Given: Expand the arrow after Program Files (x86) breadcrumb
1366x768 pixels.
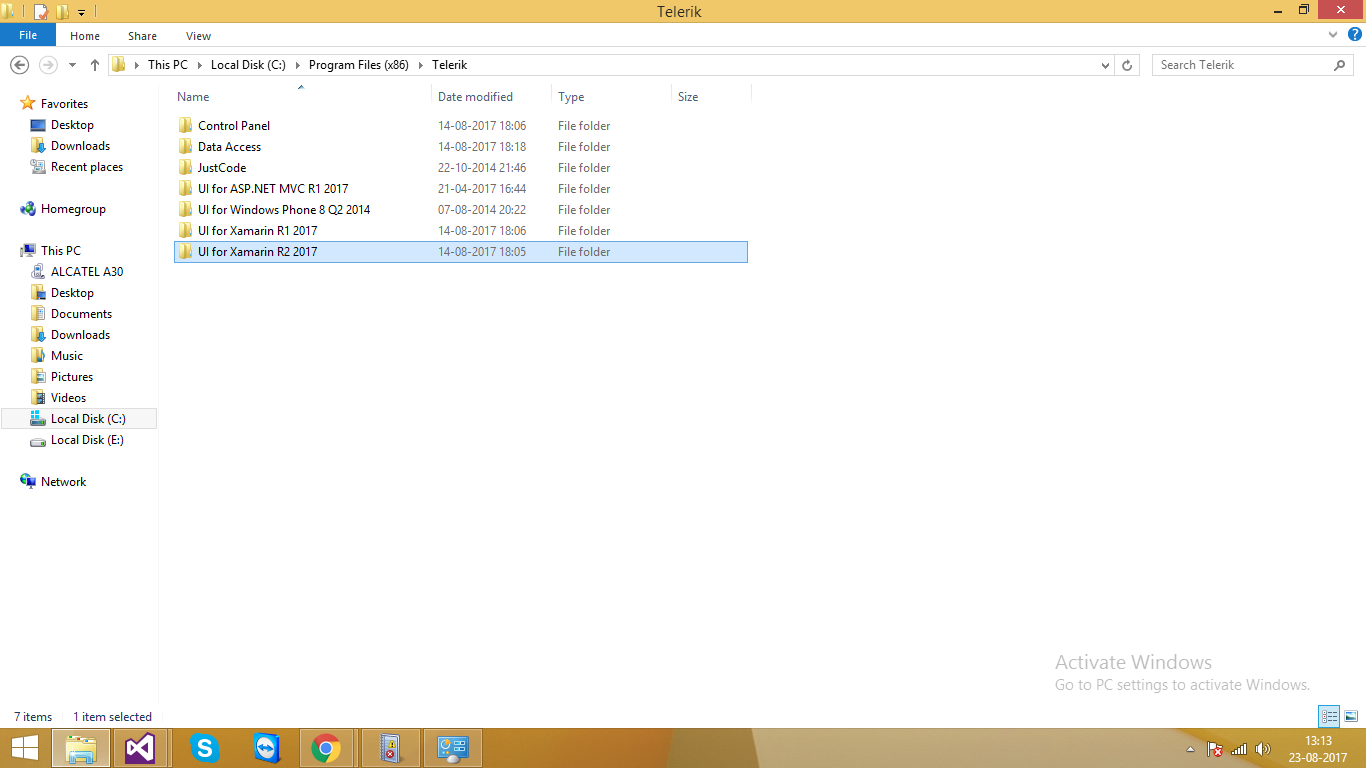Looking at the screenshot, I should [x=422, y=65].
